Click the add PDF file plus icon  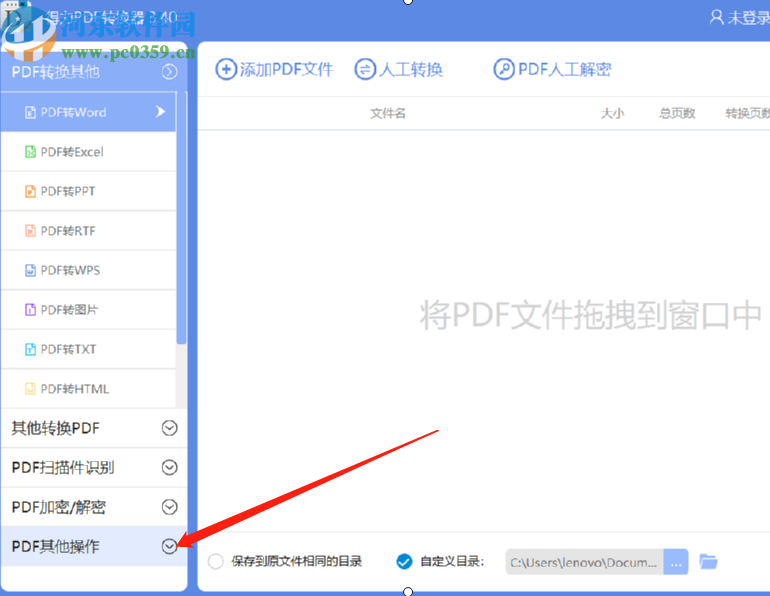pos(226,69)
